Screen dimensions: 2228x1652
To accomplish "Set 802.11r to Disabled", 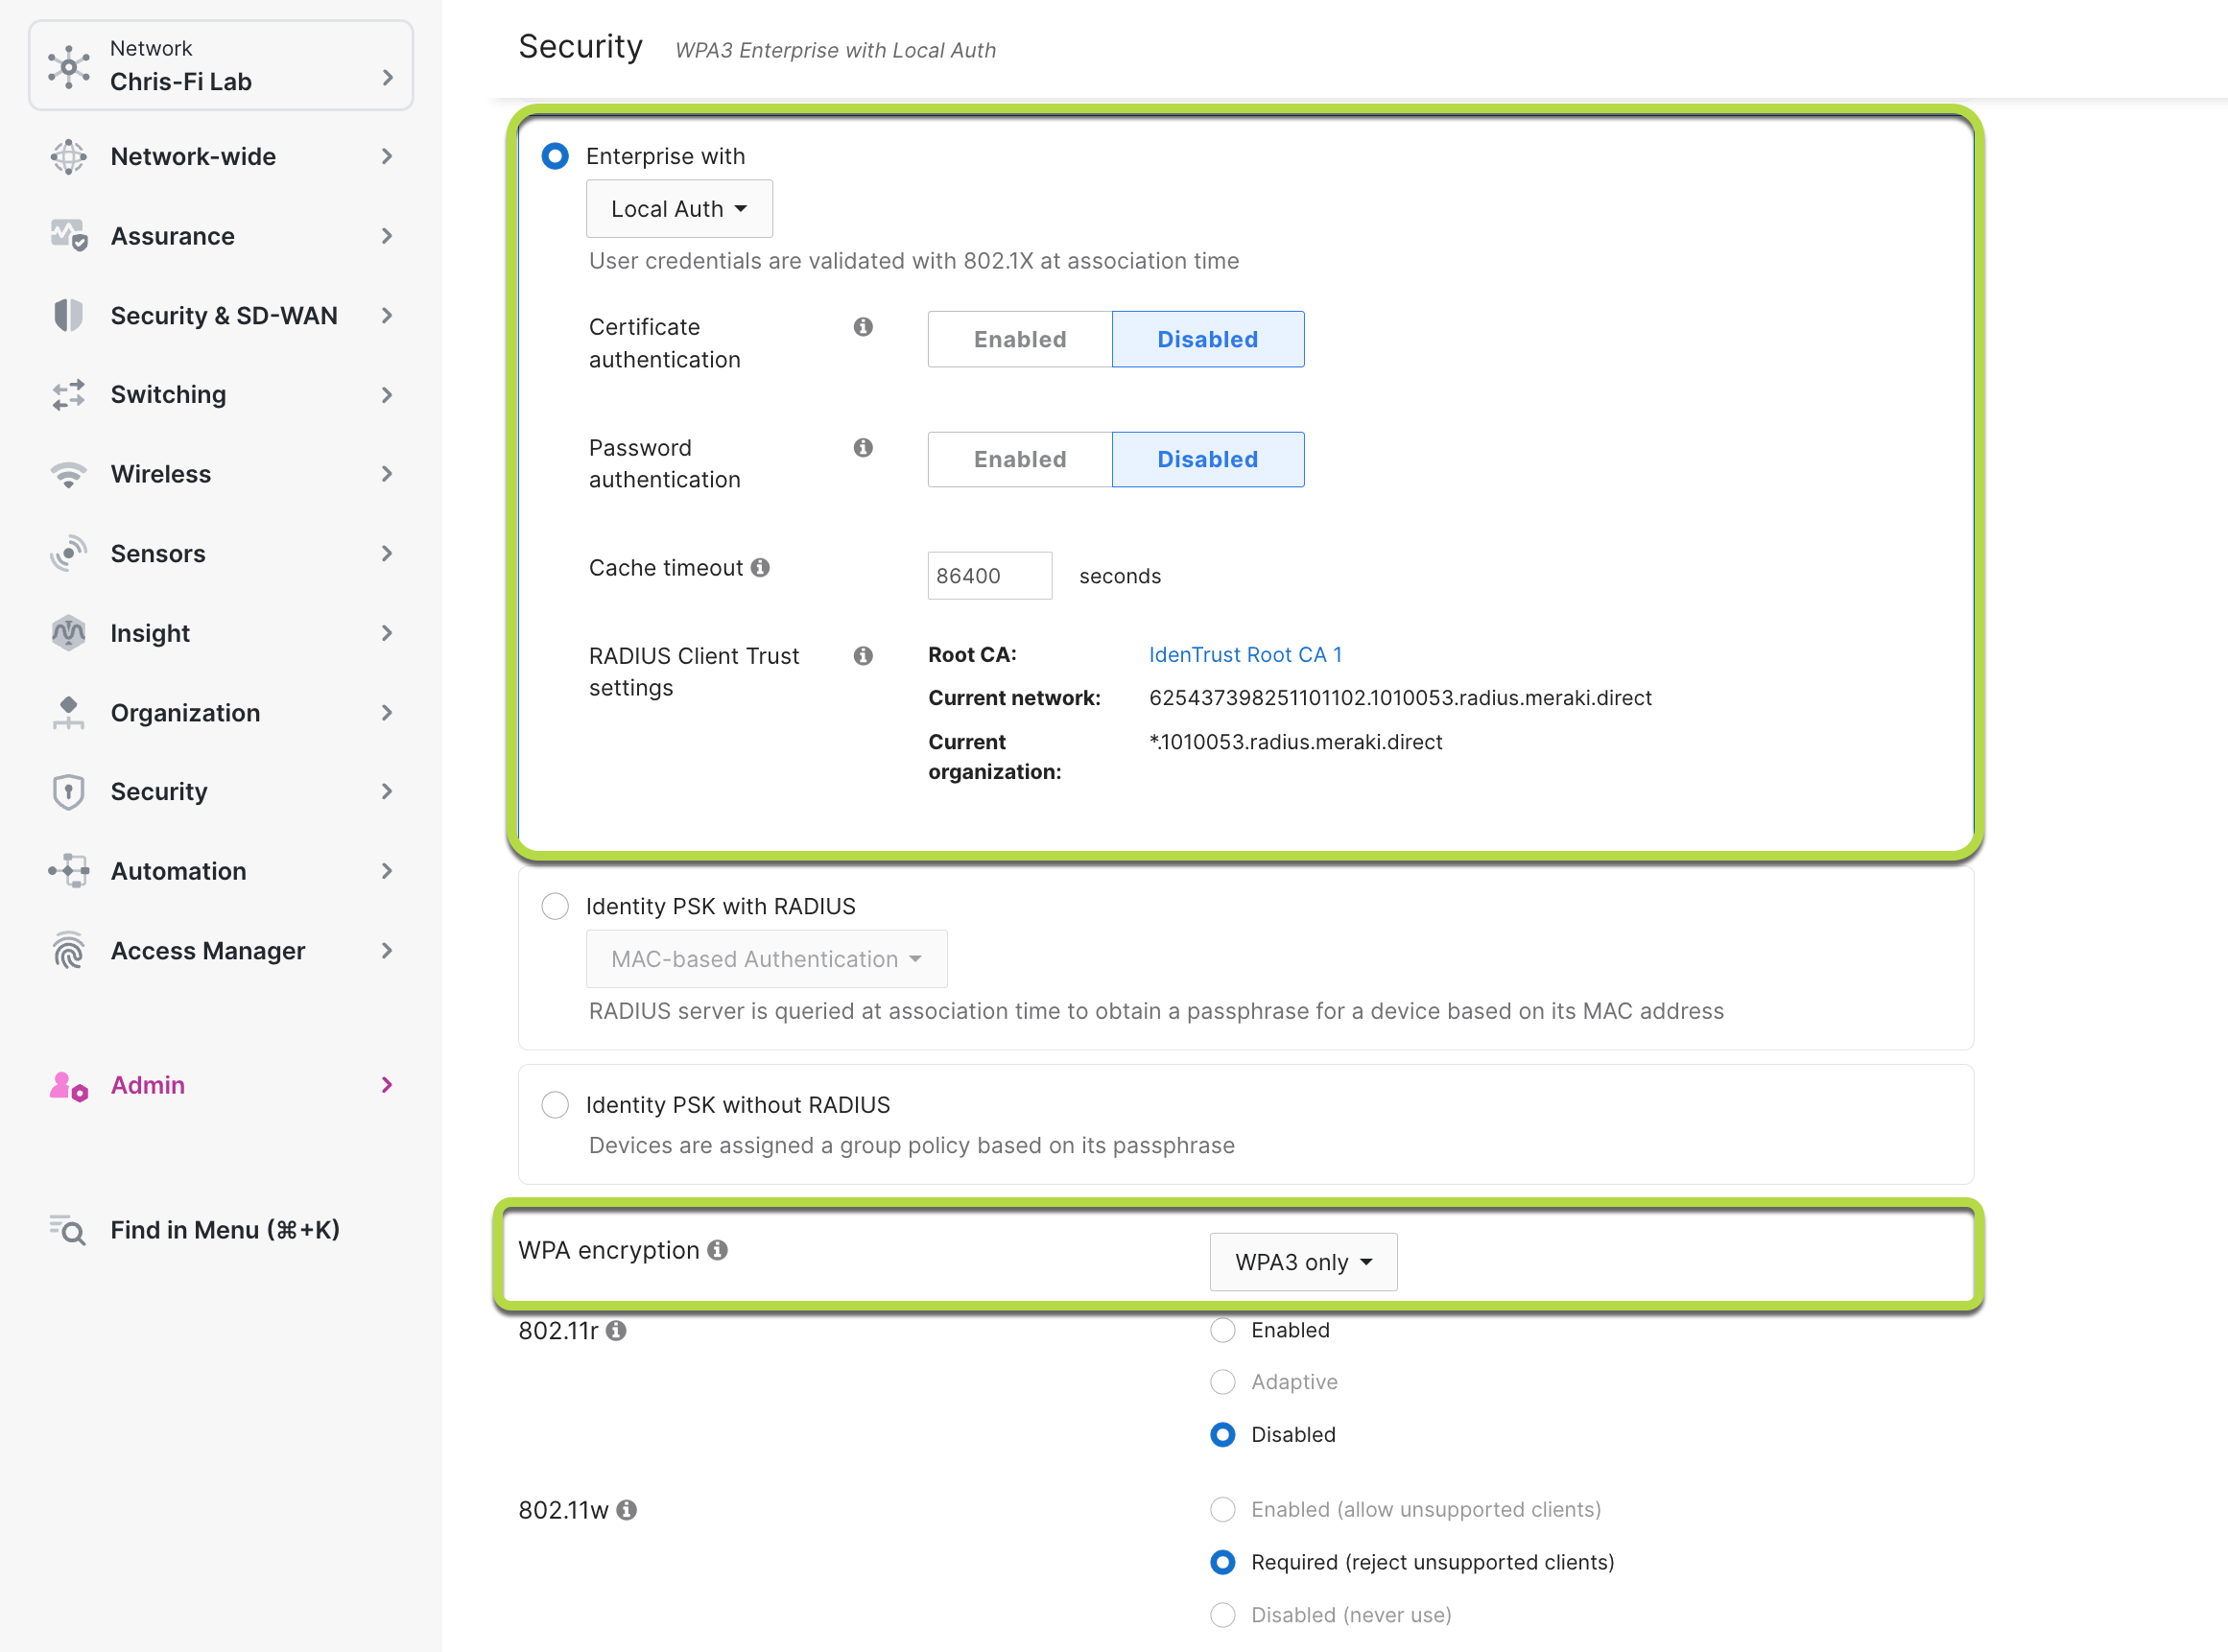I will [1222, 1435].
